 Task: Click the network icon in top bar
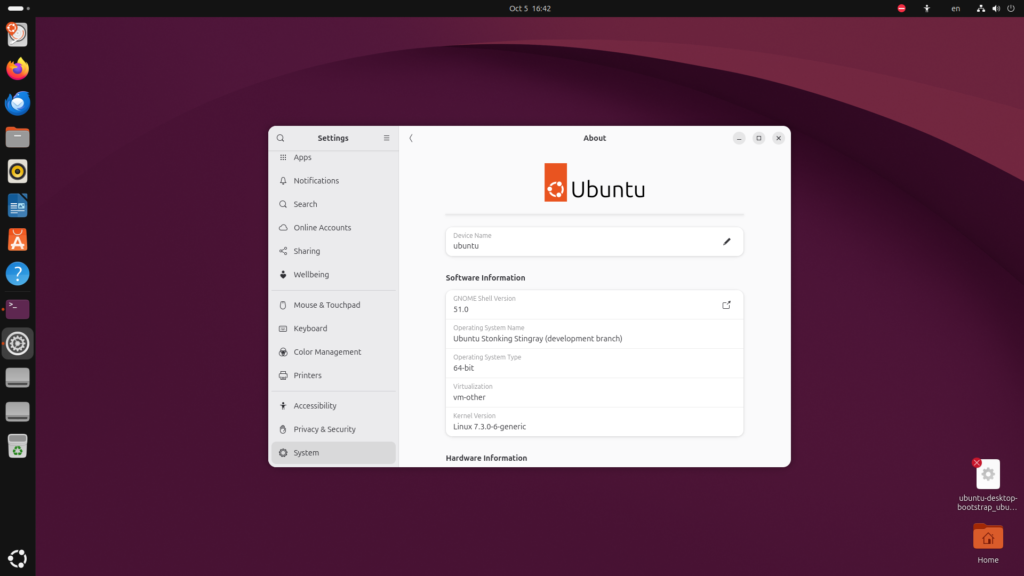(x=981, y=8)
